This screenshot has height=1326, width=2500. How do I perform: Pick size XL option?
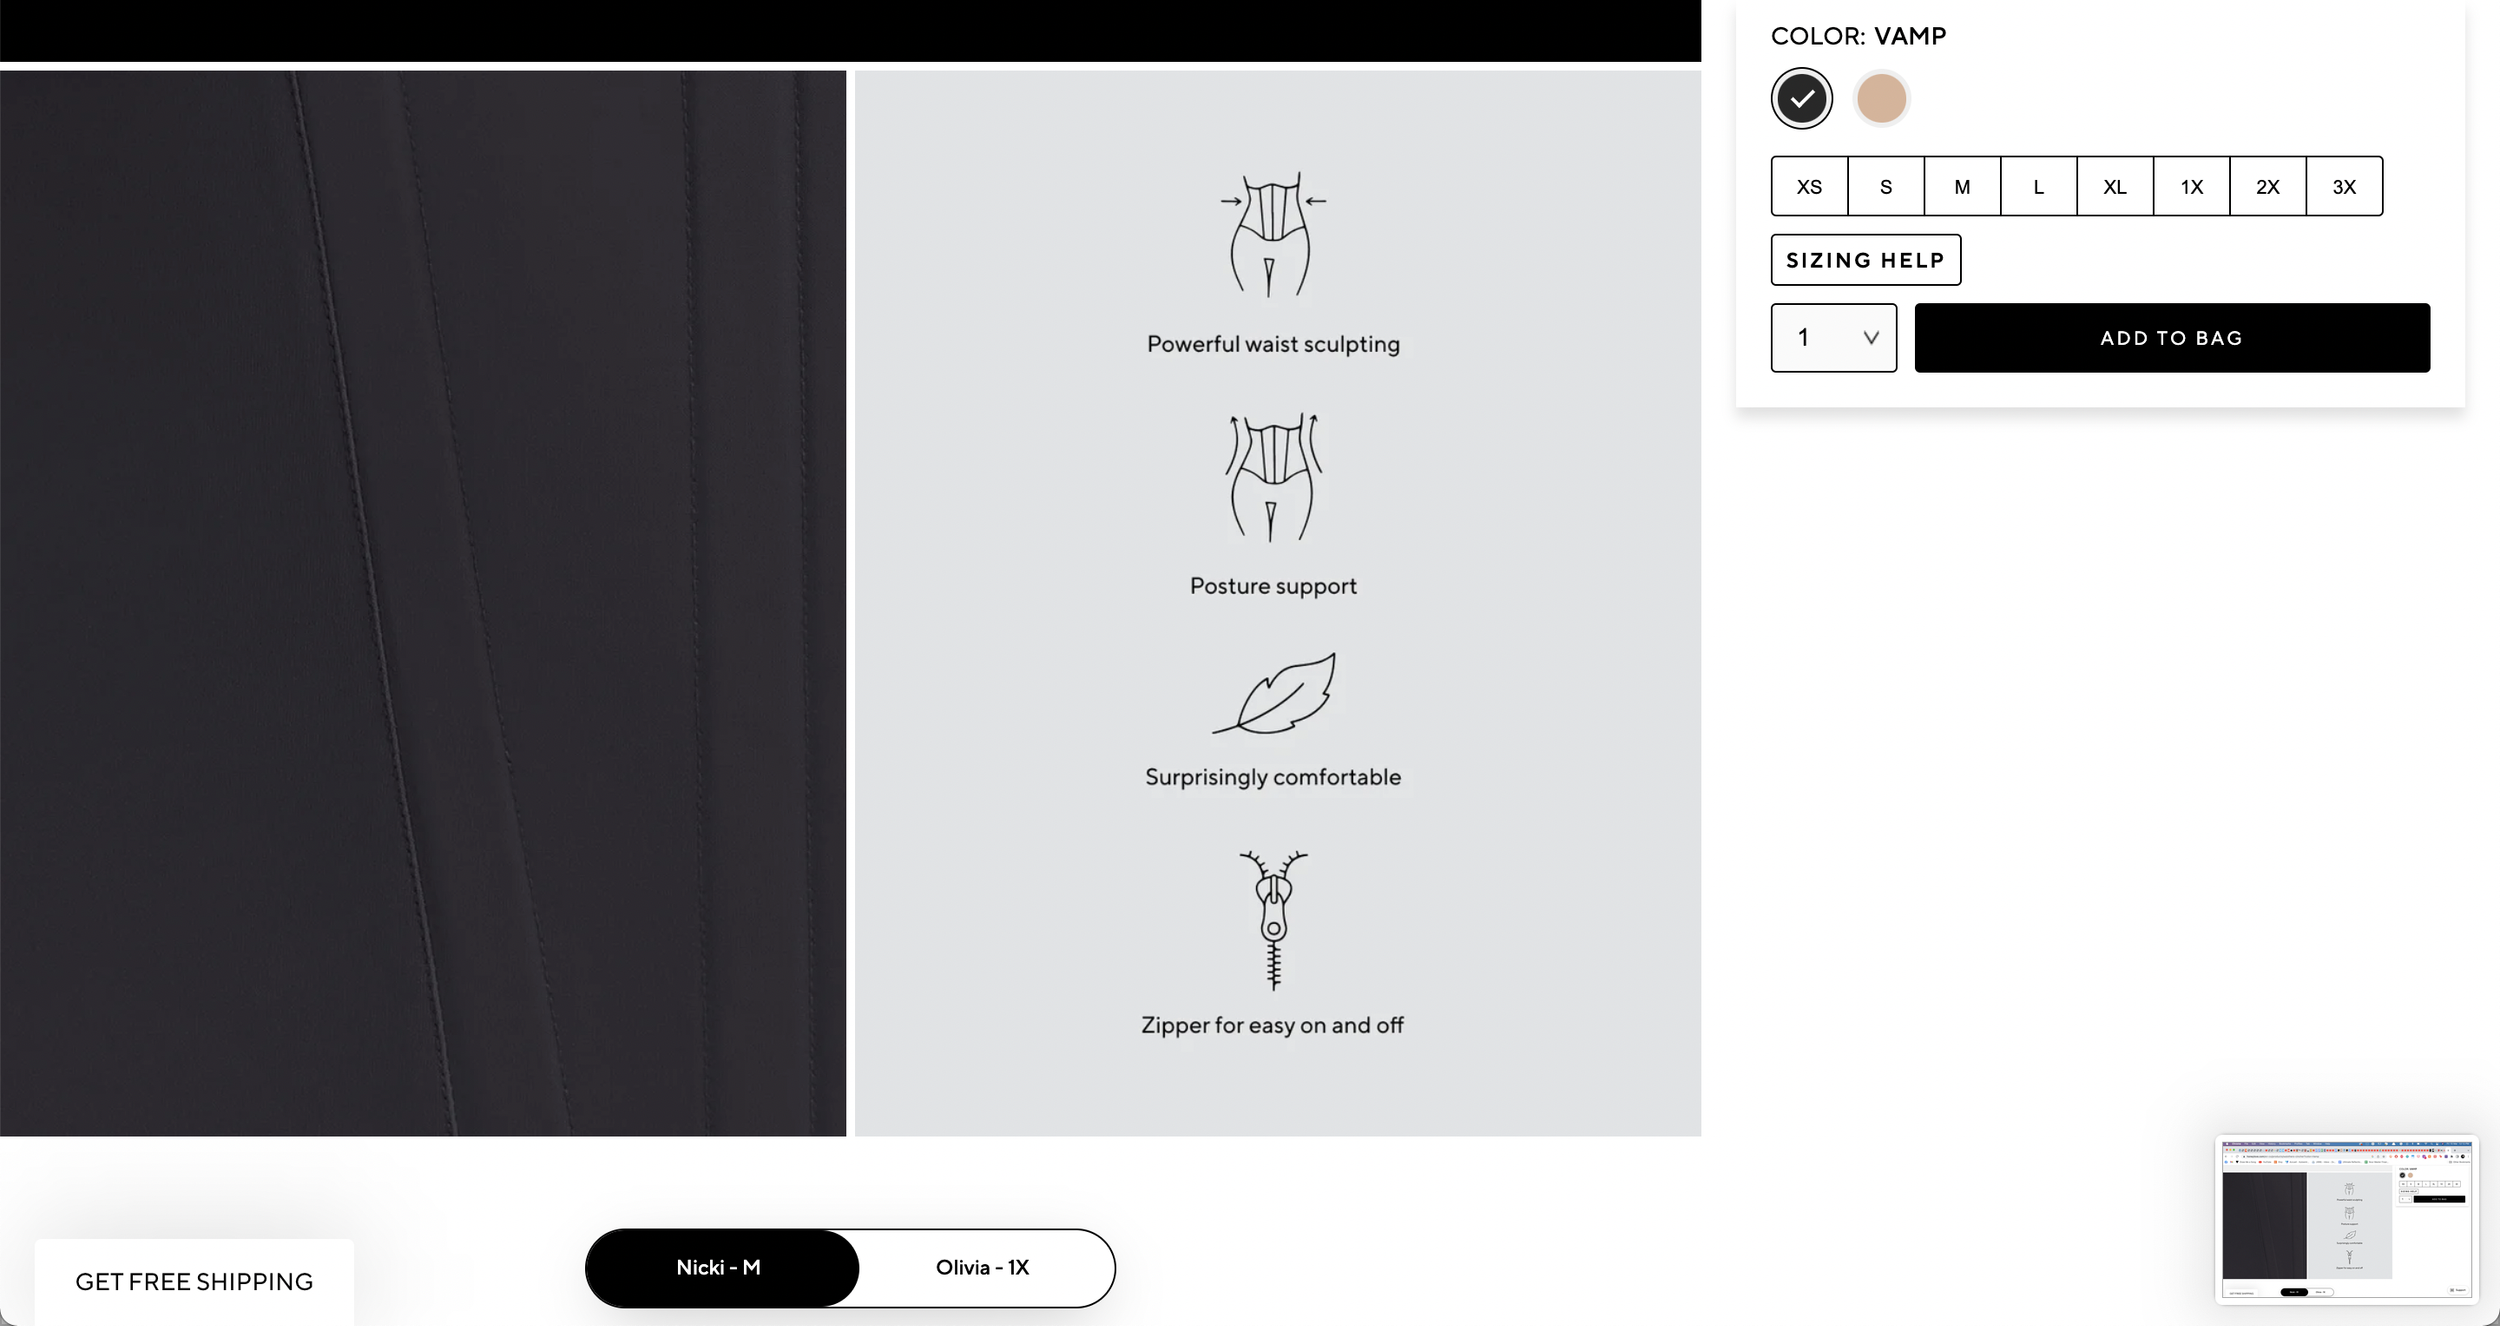(x=2115, y=186)
